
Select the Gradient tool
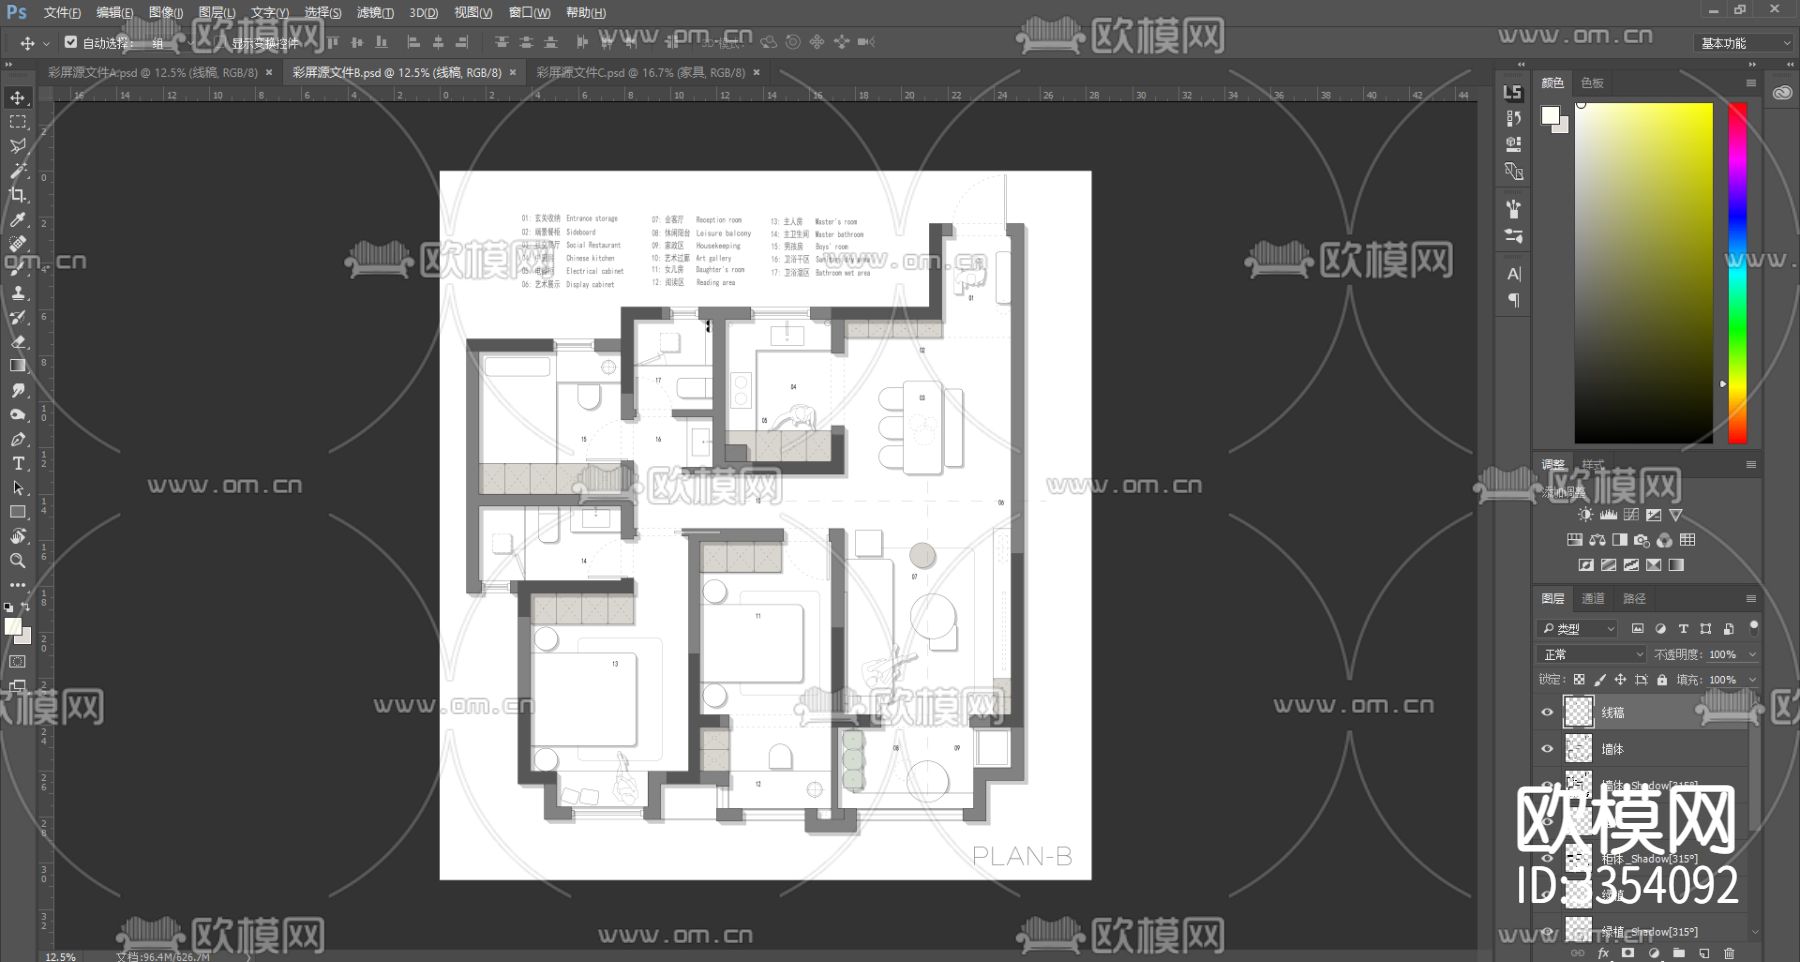(x=18, y=366)
